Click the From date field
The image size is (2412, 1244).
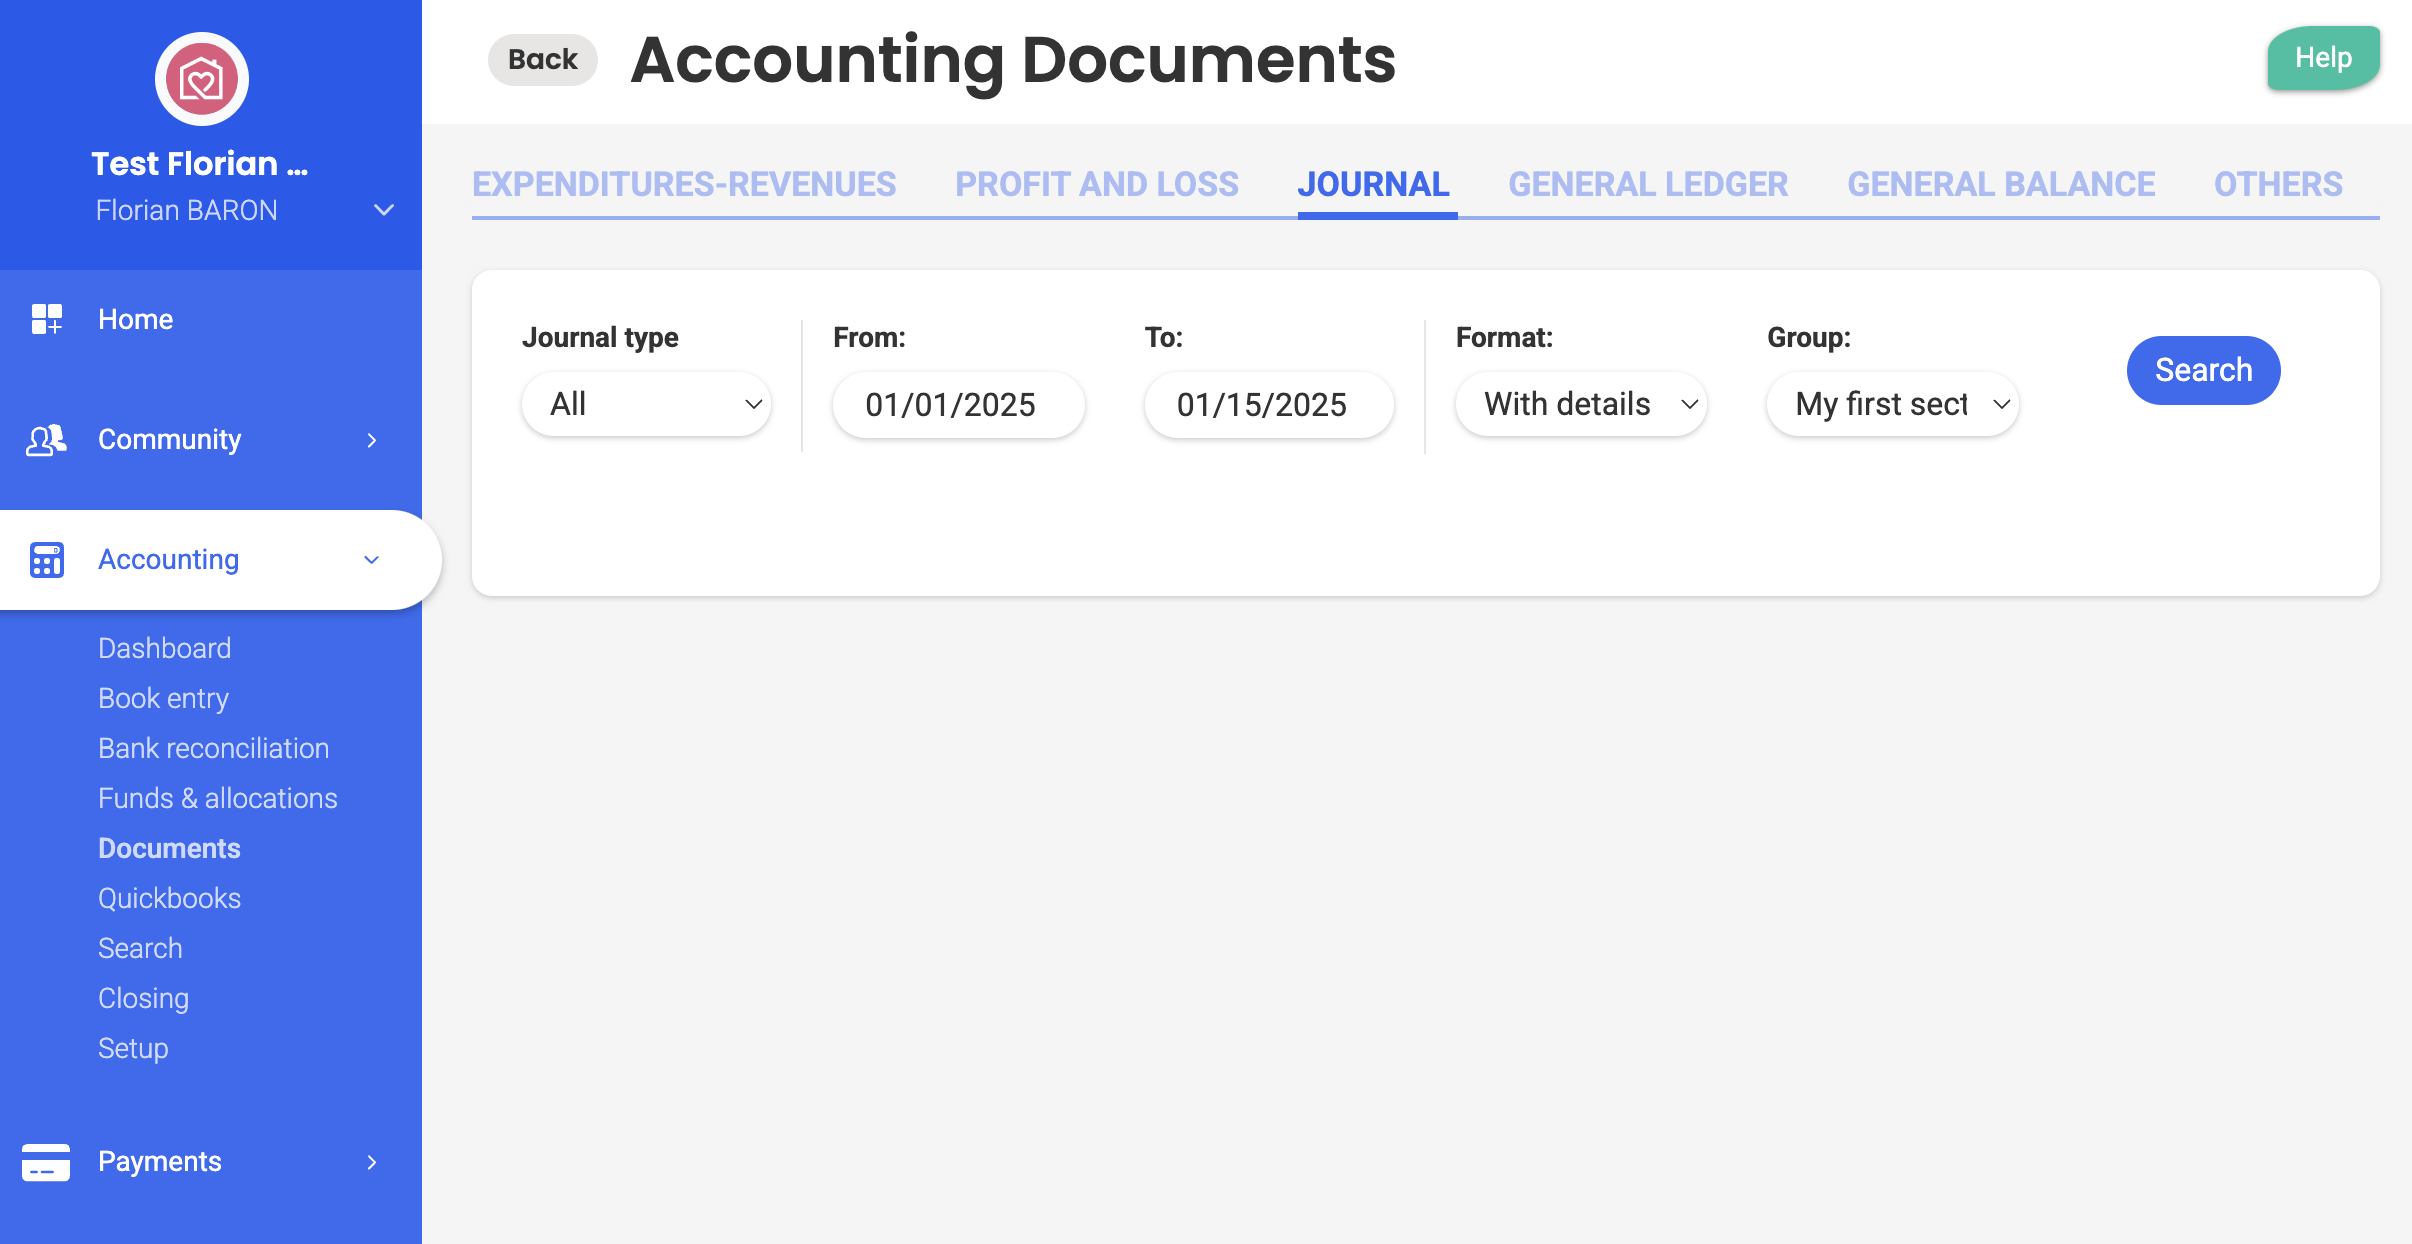pos(958,404)
